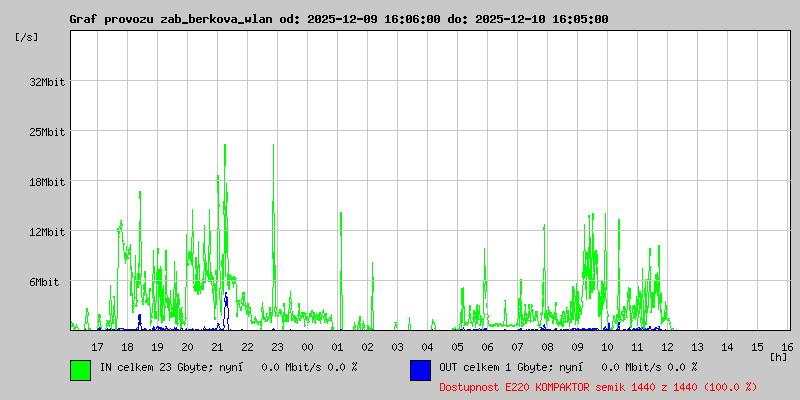Click the IN celkem 23 Gbyte legend text
Viewport: 800px width, 400px height.
(228, 367)
